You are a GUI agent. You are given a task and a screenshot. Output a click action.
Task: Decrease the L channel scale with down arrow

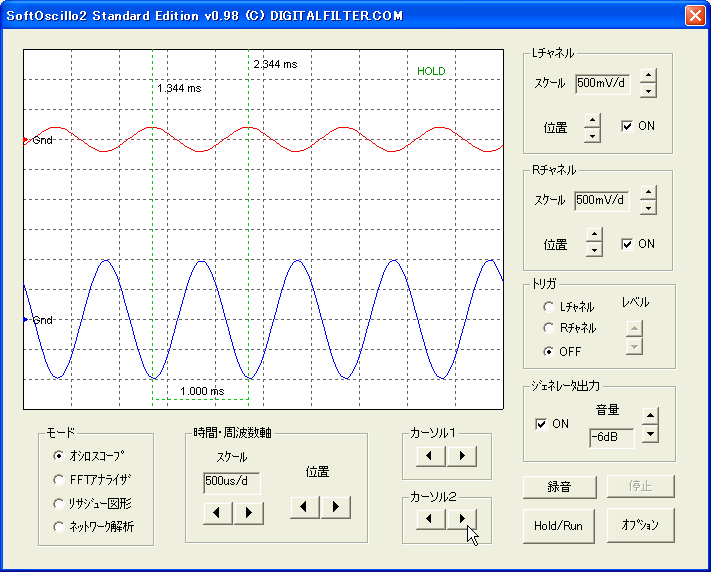[x=648, y=91]
